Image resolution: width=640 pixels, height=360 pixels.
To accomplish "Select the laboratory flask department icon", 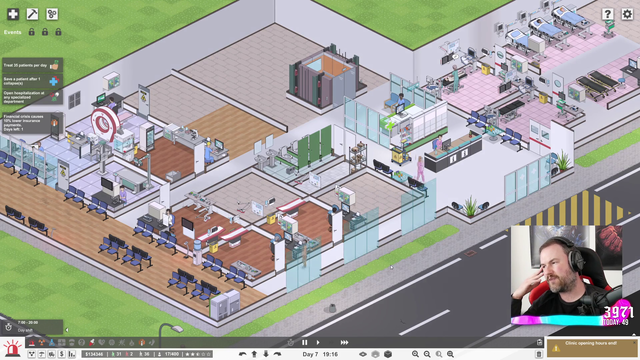I will 52,342.
